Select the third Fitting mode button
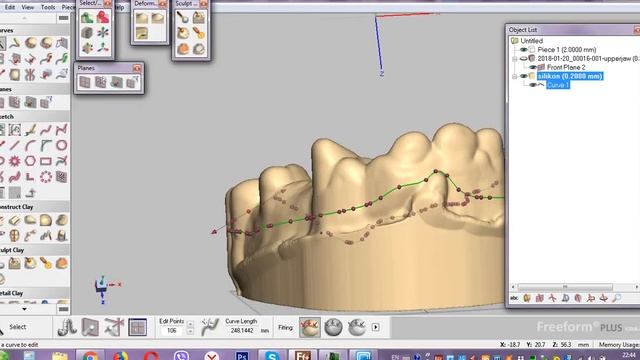 pyautogui.click(x=357, y=327)
